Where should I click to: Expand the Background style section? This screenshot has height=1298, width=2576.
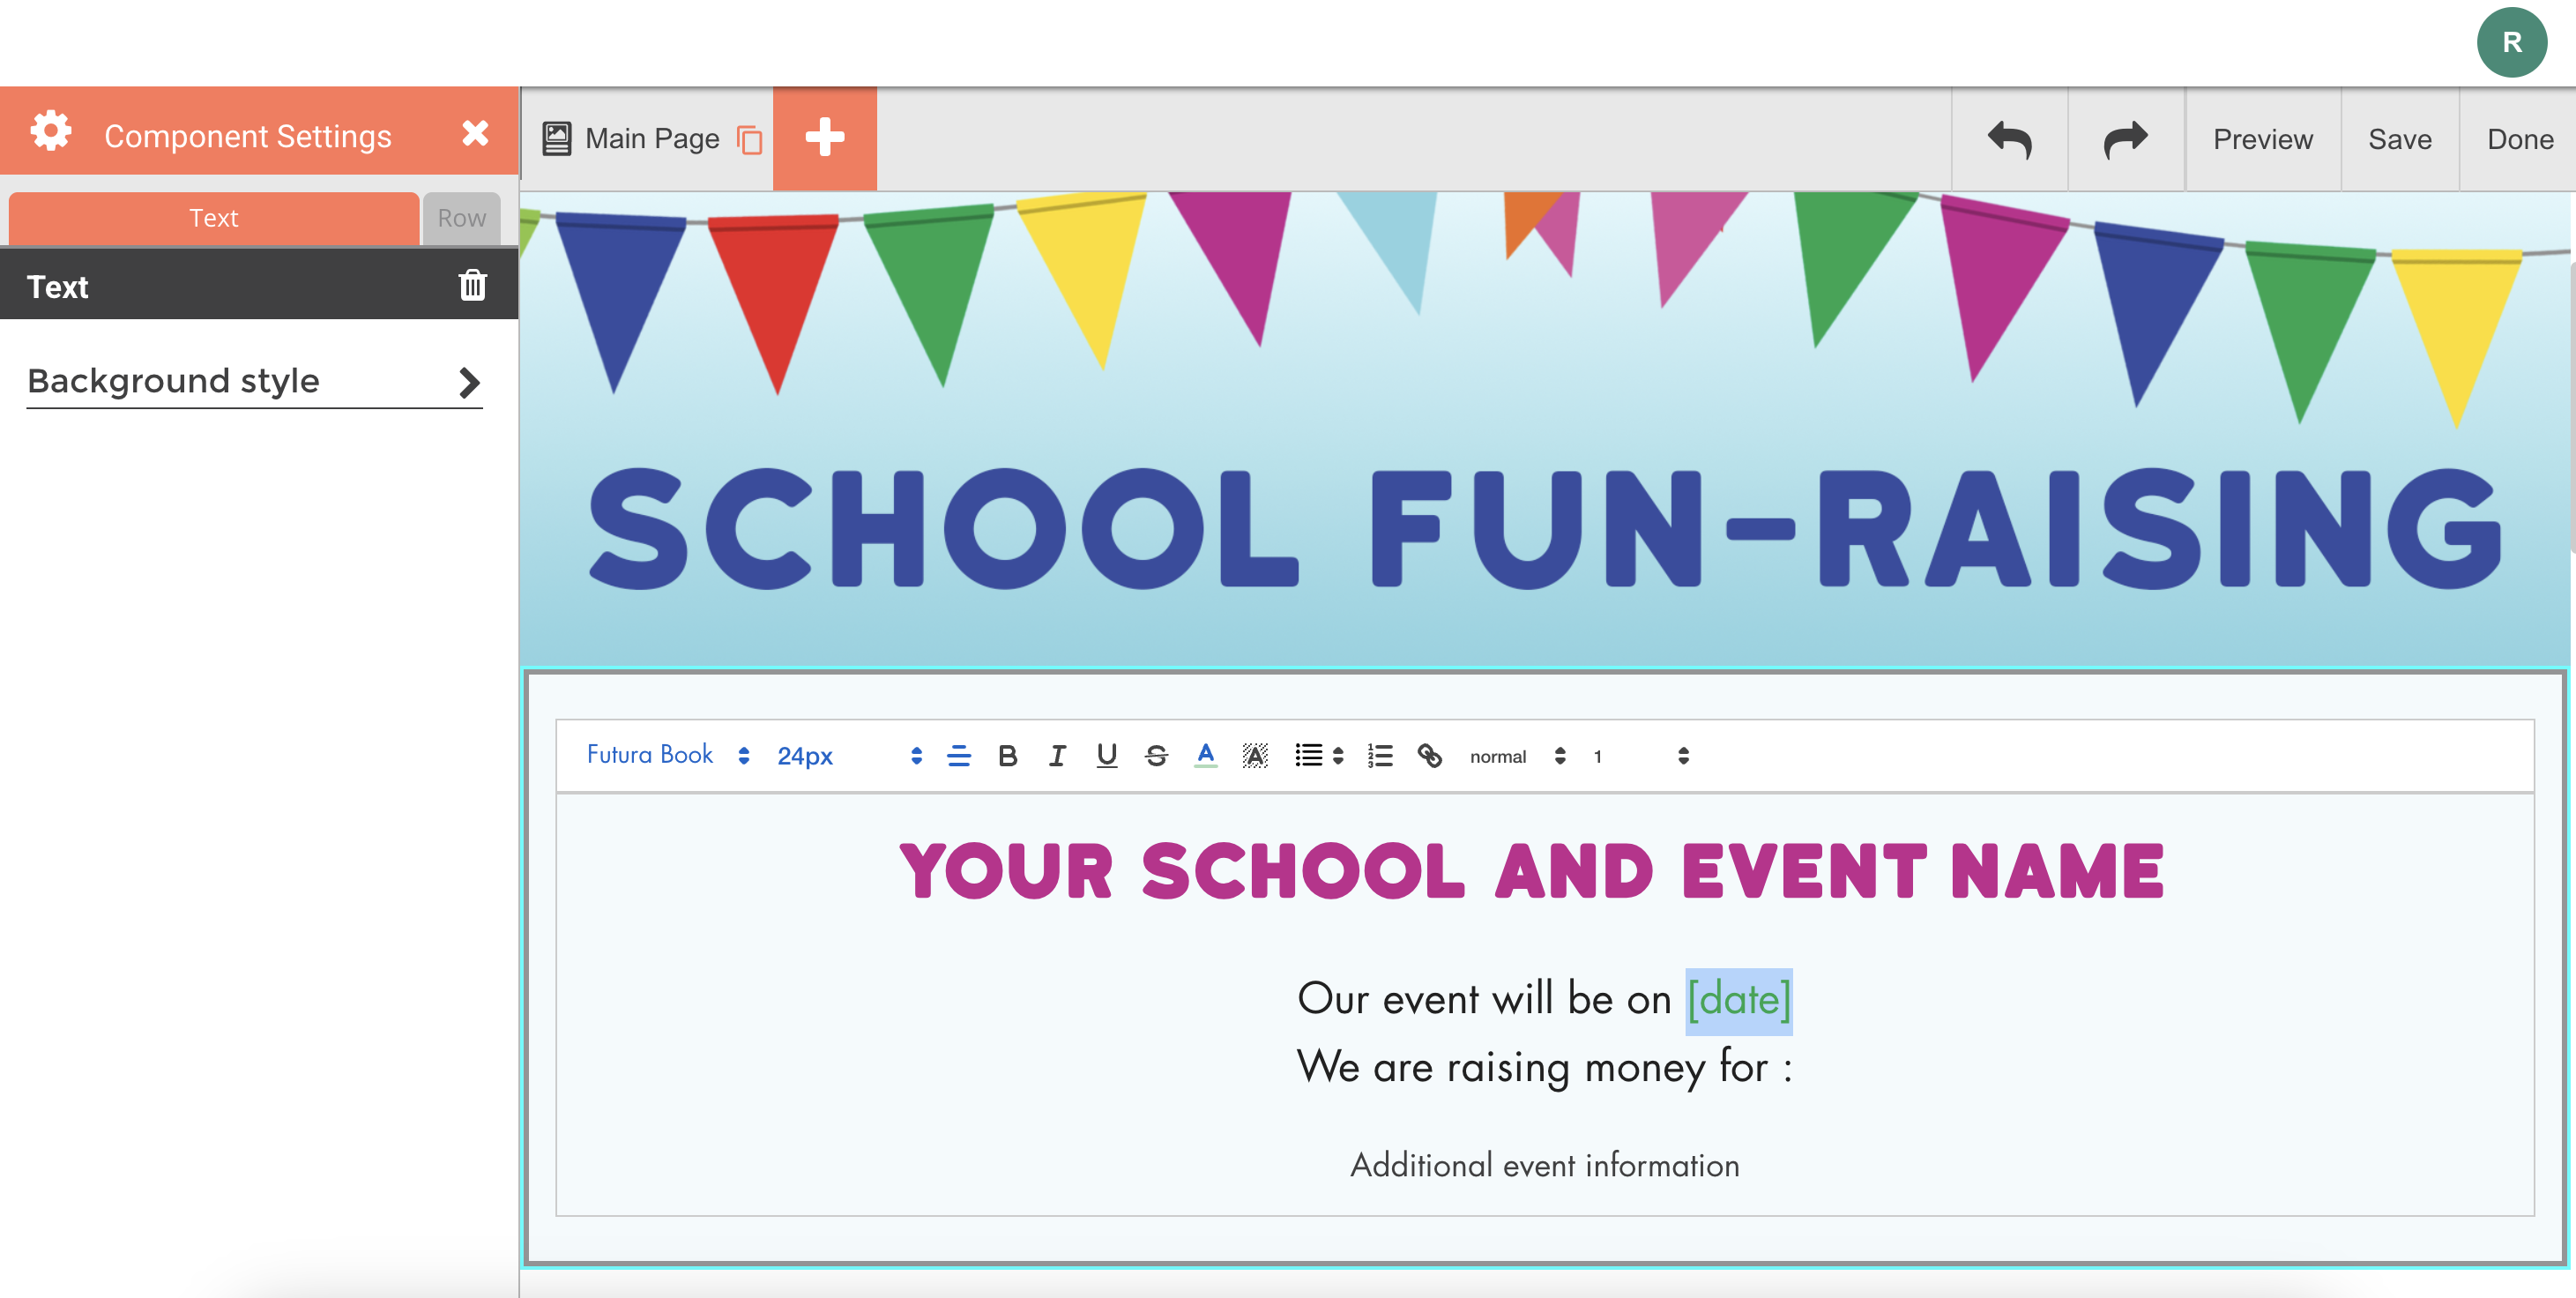[x=254, y=381]
